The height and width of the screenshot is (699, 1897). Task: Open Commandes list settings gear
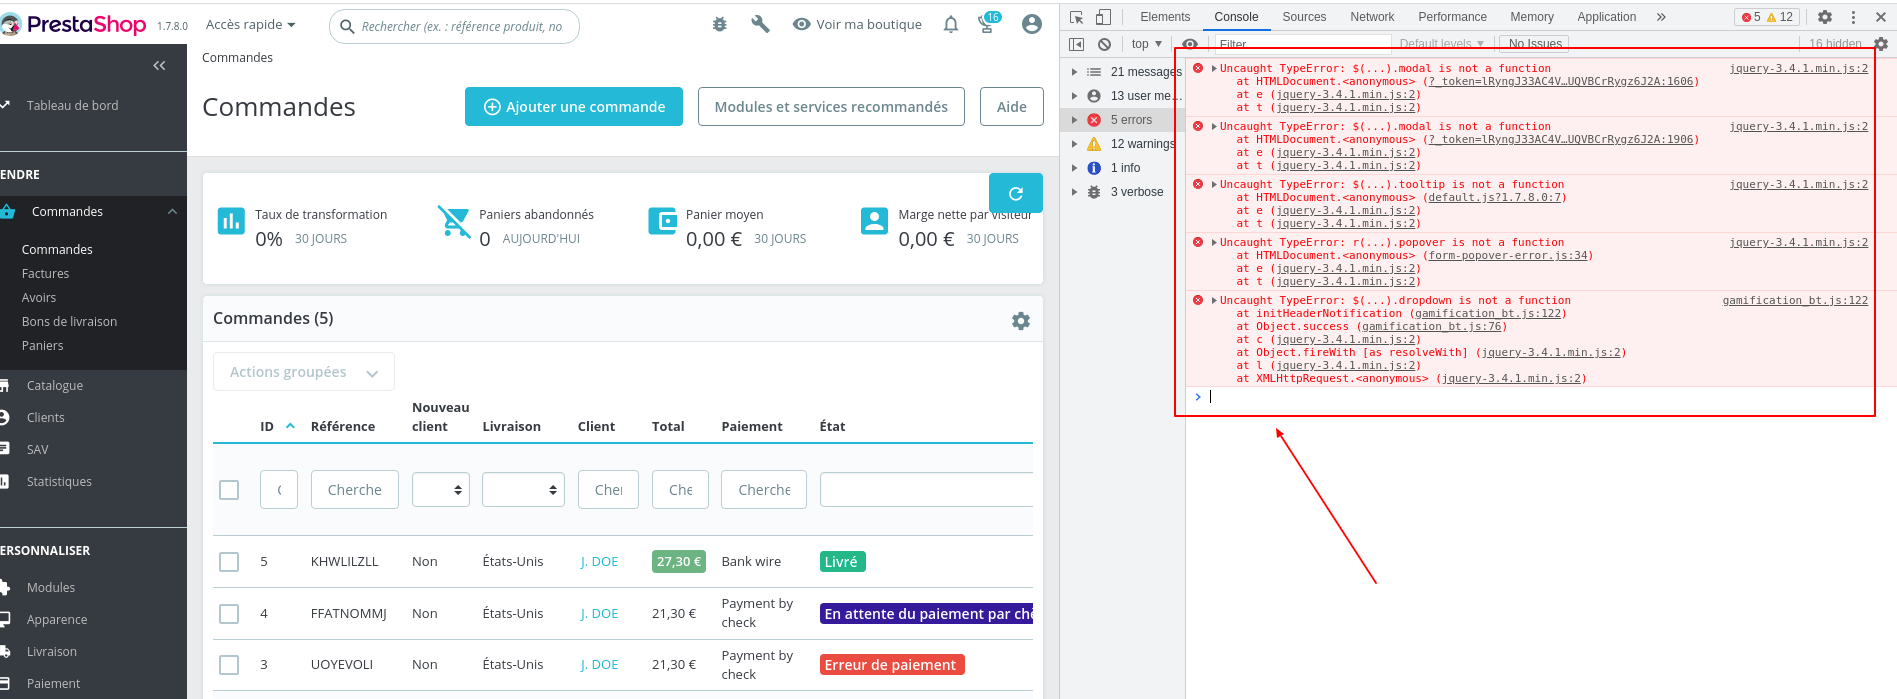1021,321
